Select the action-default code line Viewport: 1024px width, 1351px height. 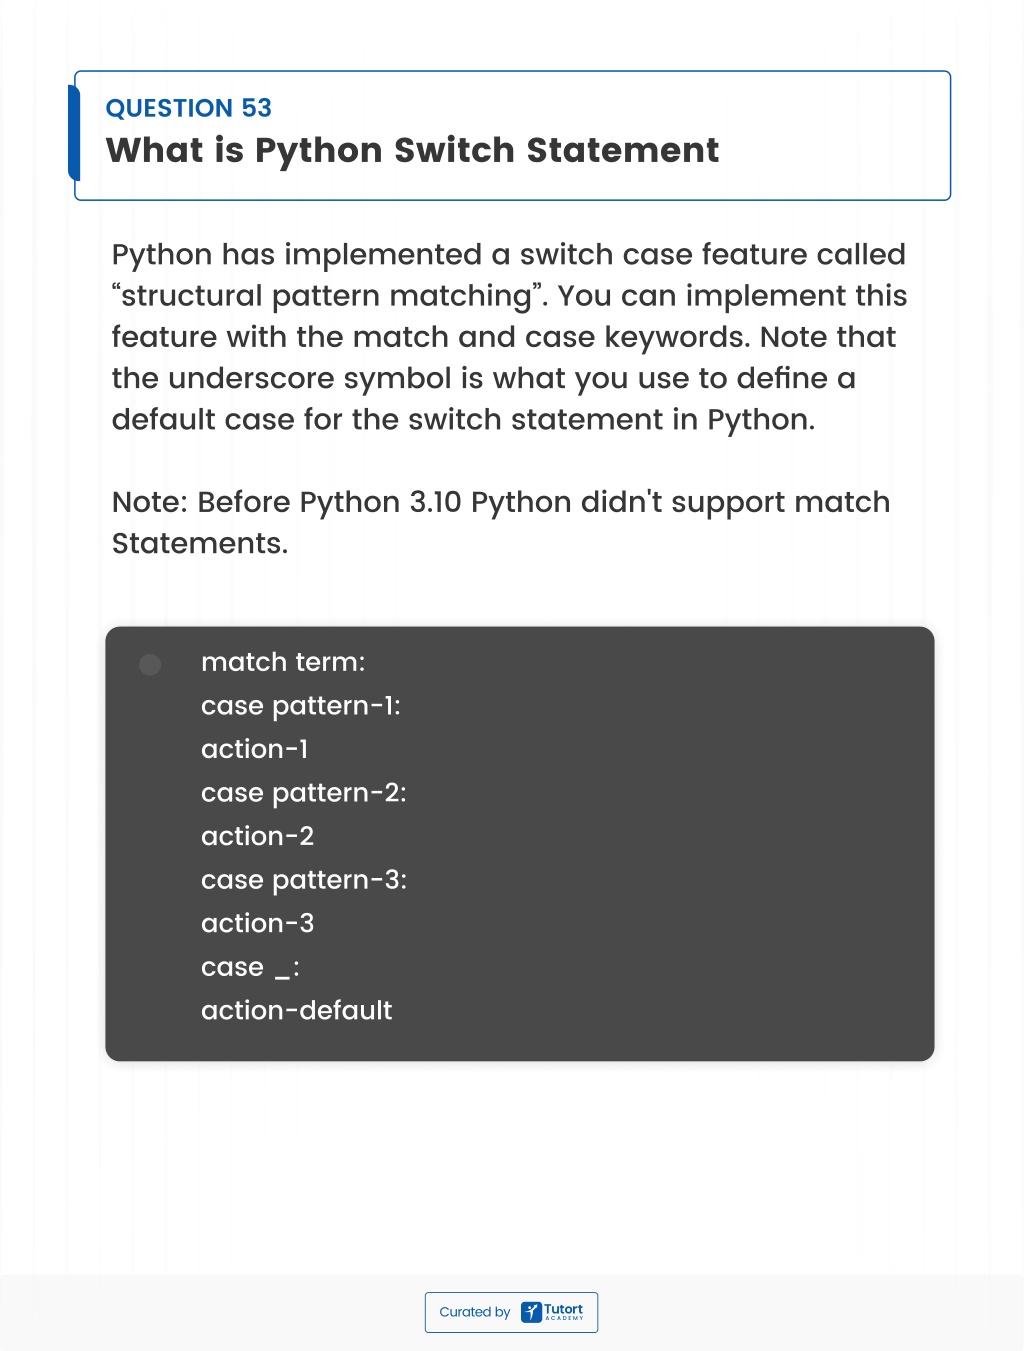[x=297, y=1010]
